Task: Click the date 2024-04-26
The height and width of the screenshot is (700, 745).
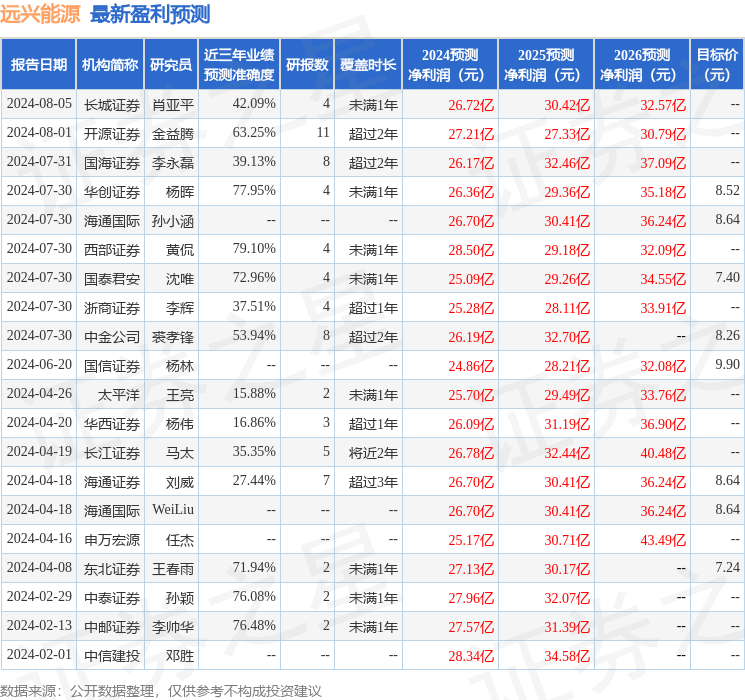Action: 39,393
